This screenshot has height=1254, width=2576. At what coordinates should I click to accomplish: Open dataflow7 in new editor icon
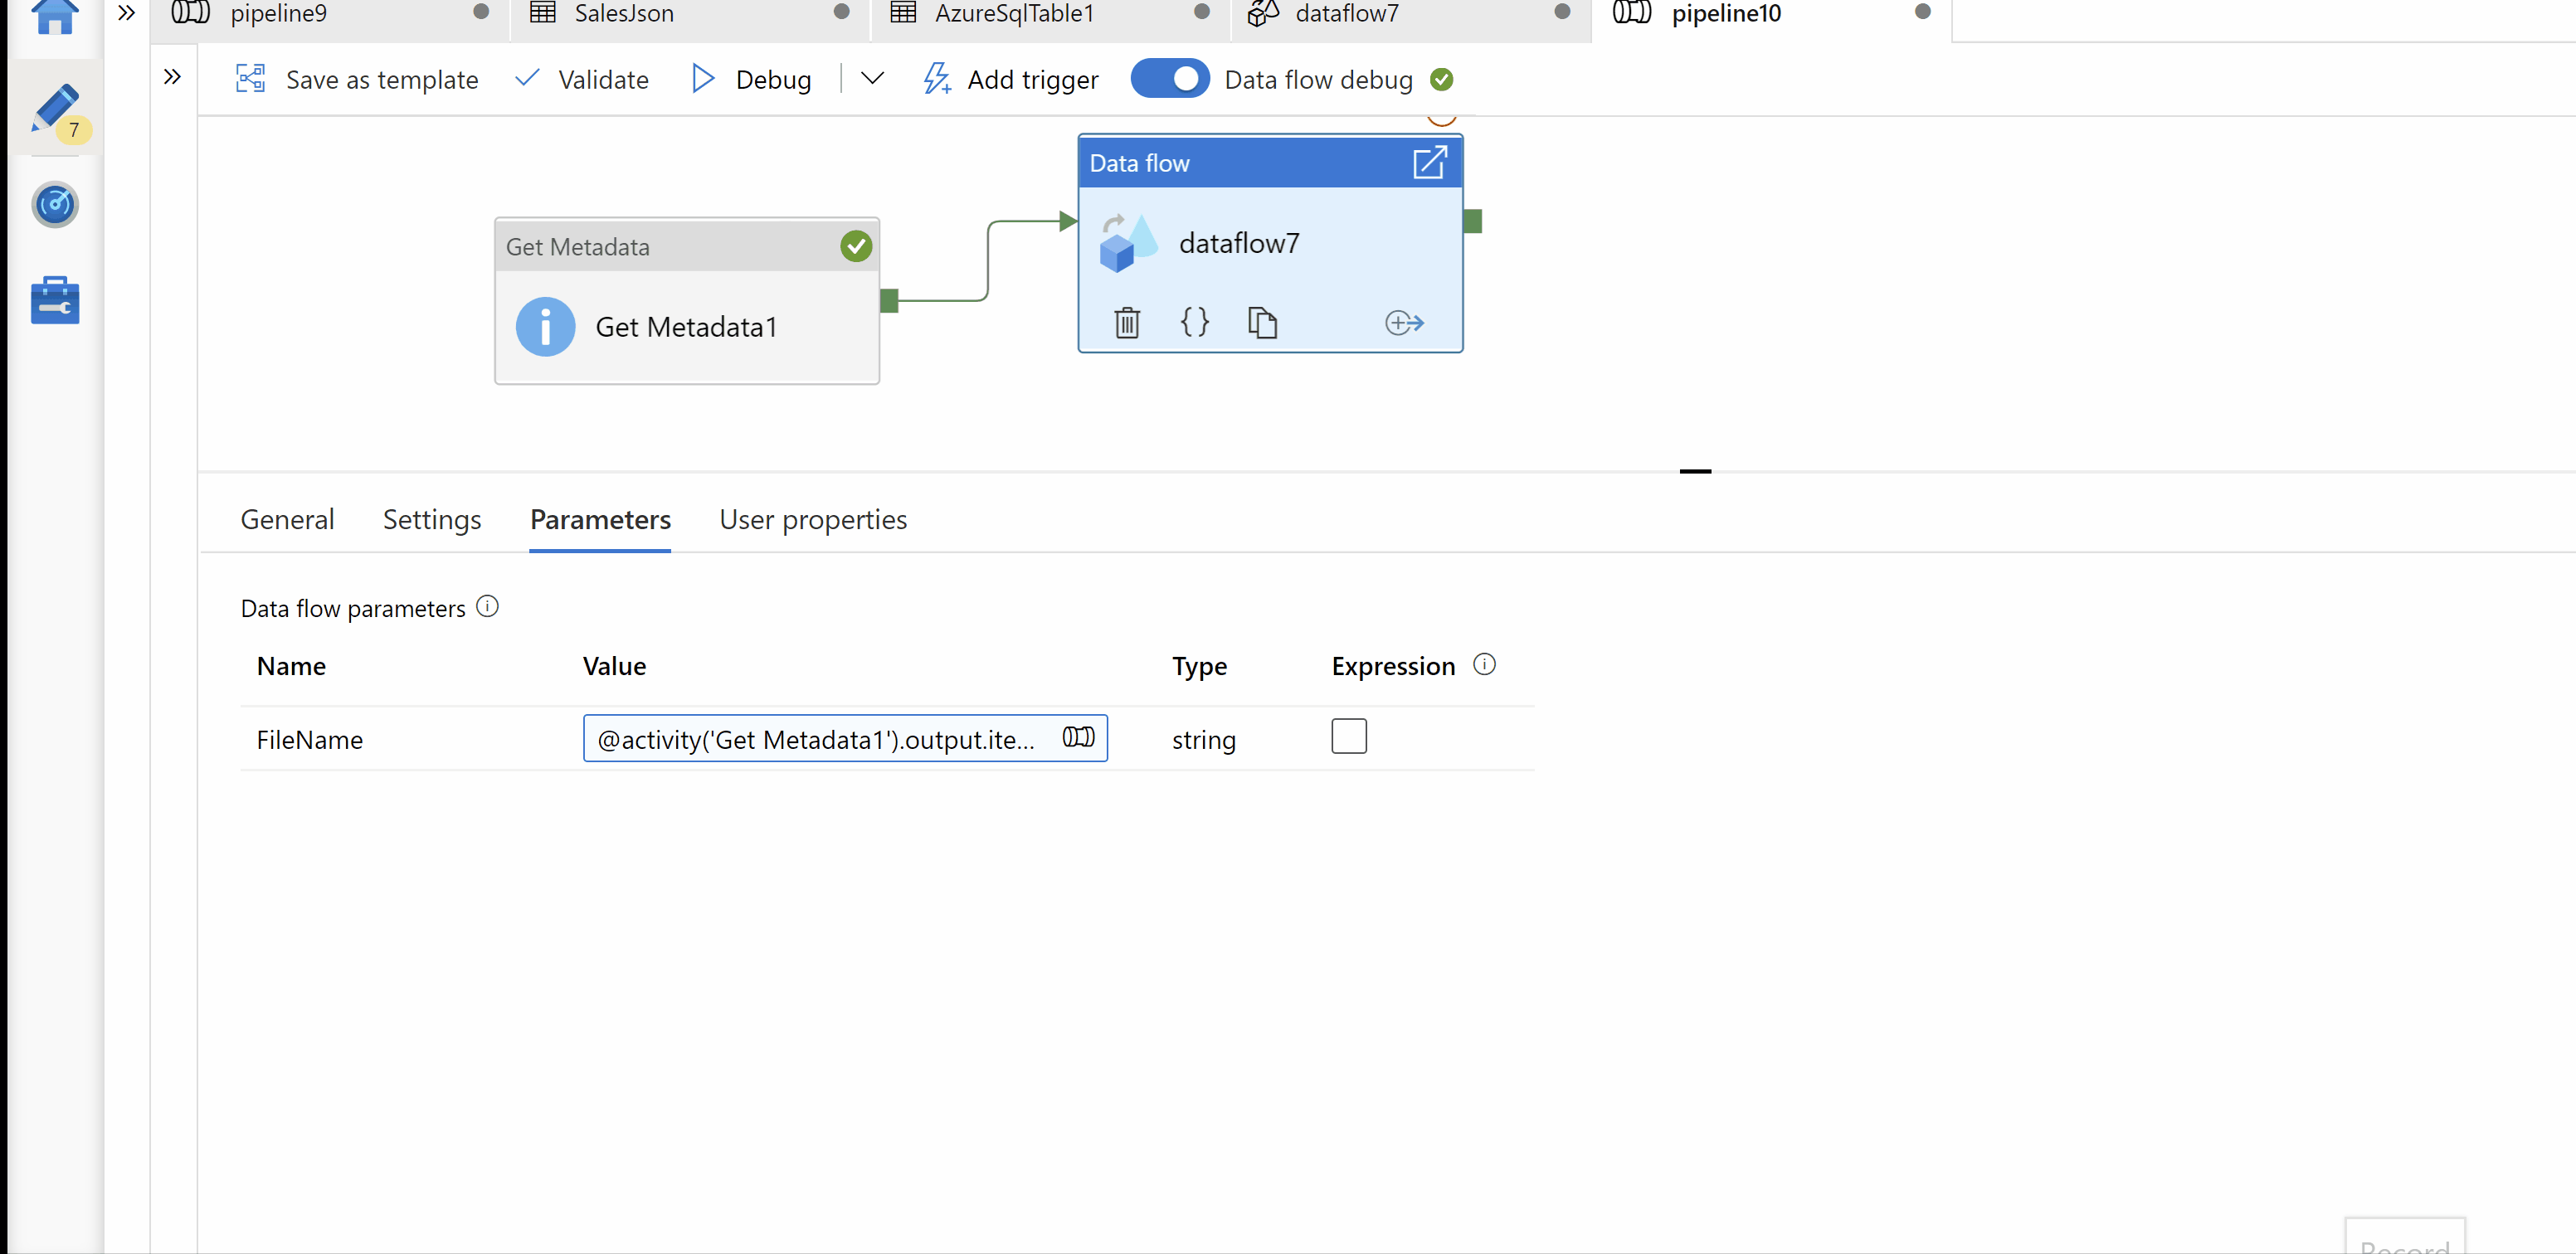point(1430,163)
